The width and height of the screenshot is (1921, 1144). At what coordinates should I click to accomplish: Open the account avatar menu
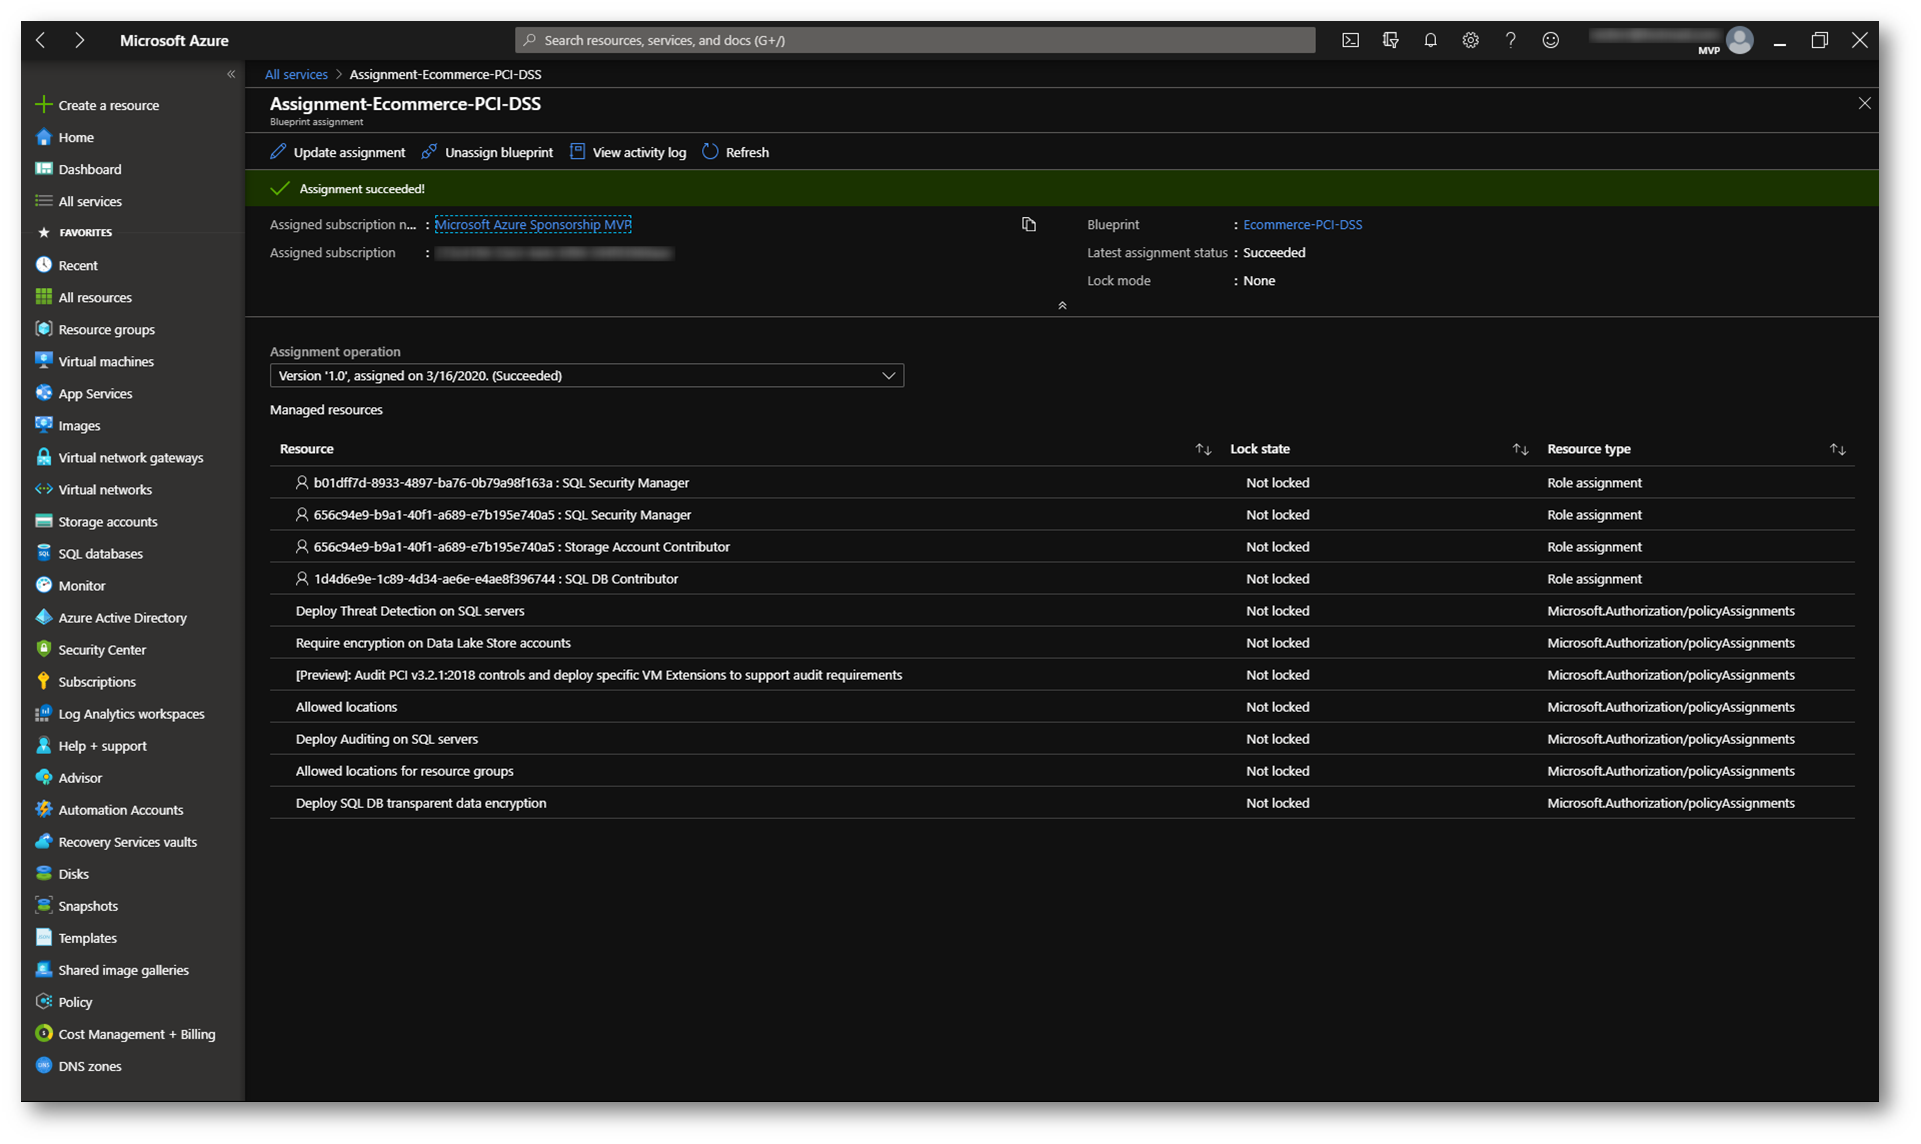(1740, 40)
